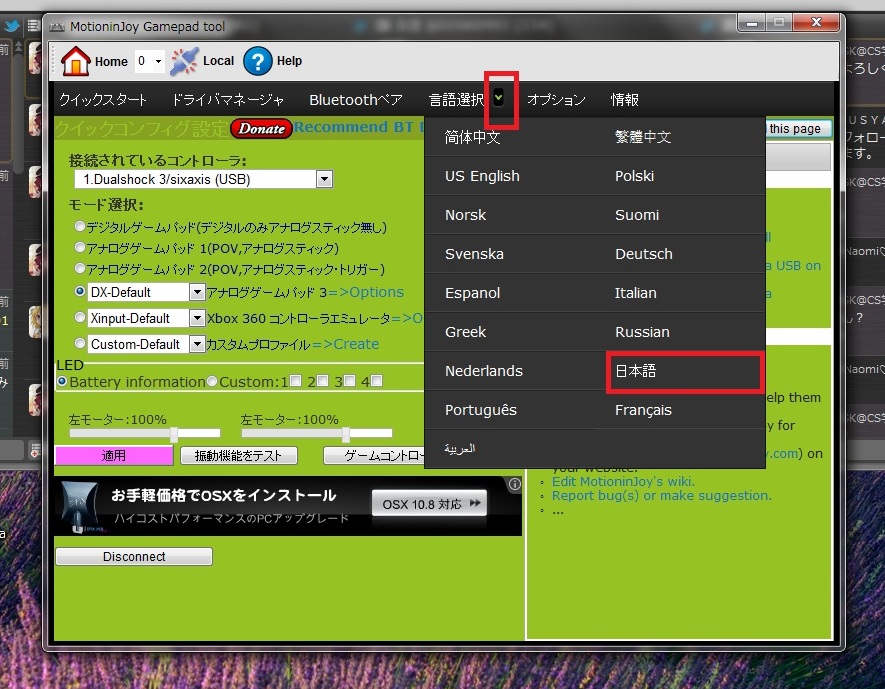Screen dimensions: 885x689
Task: Choose Deutsch in the language list
Action: pos(680,254)
